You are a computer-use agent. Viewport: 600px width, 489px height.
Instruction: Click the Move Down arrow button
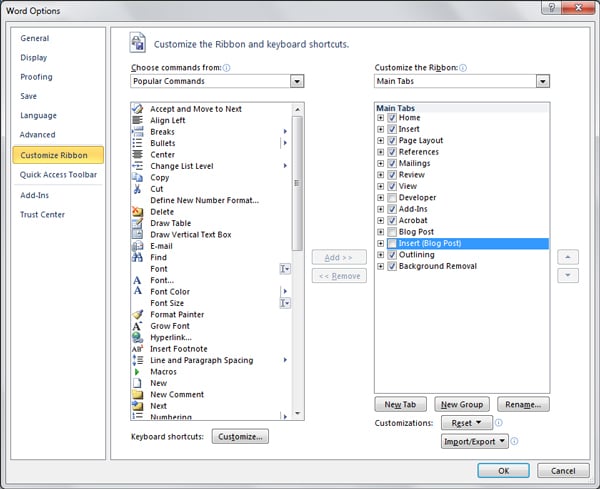[568, 275]
